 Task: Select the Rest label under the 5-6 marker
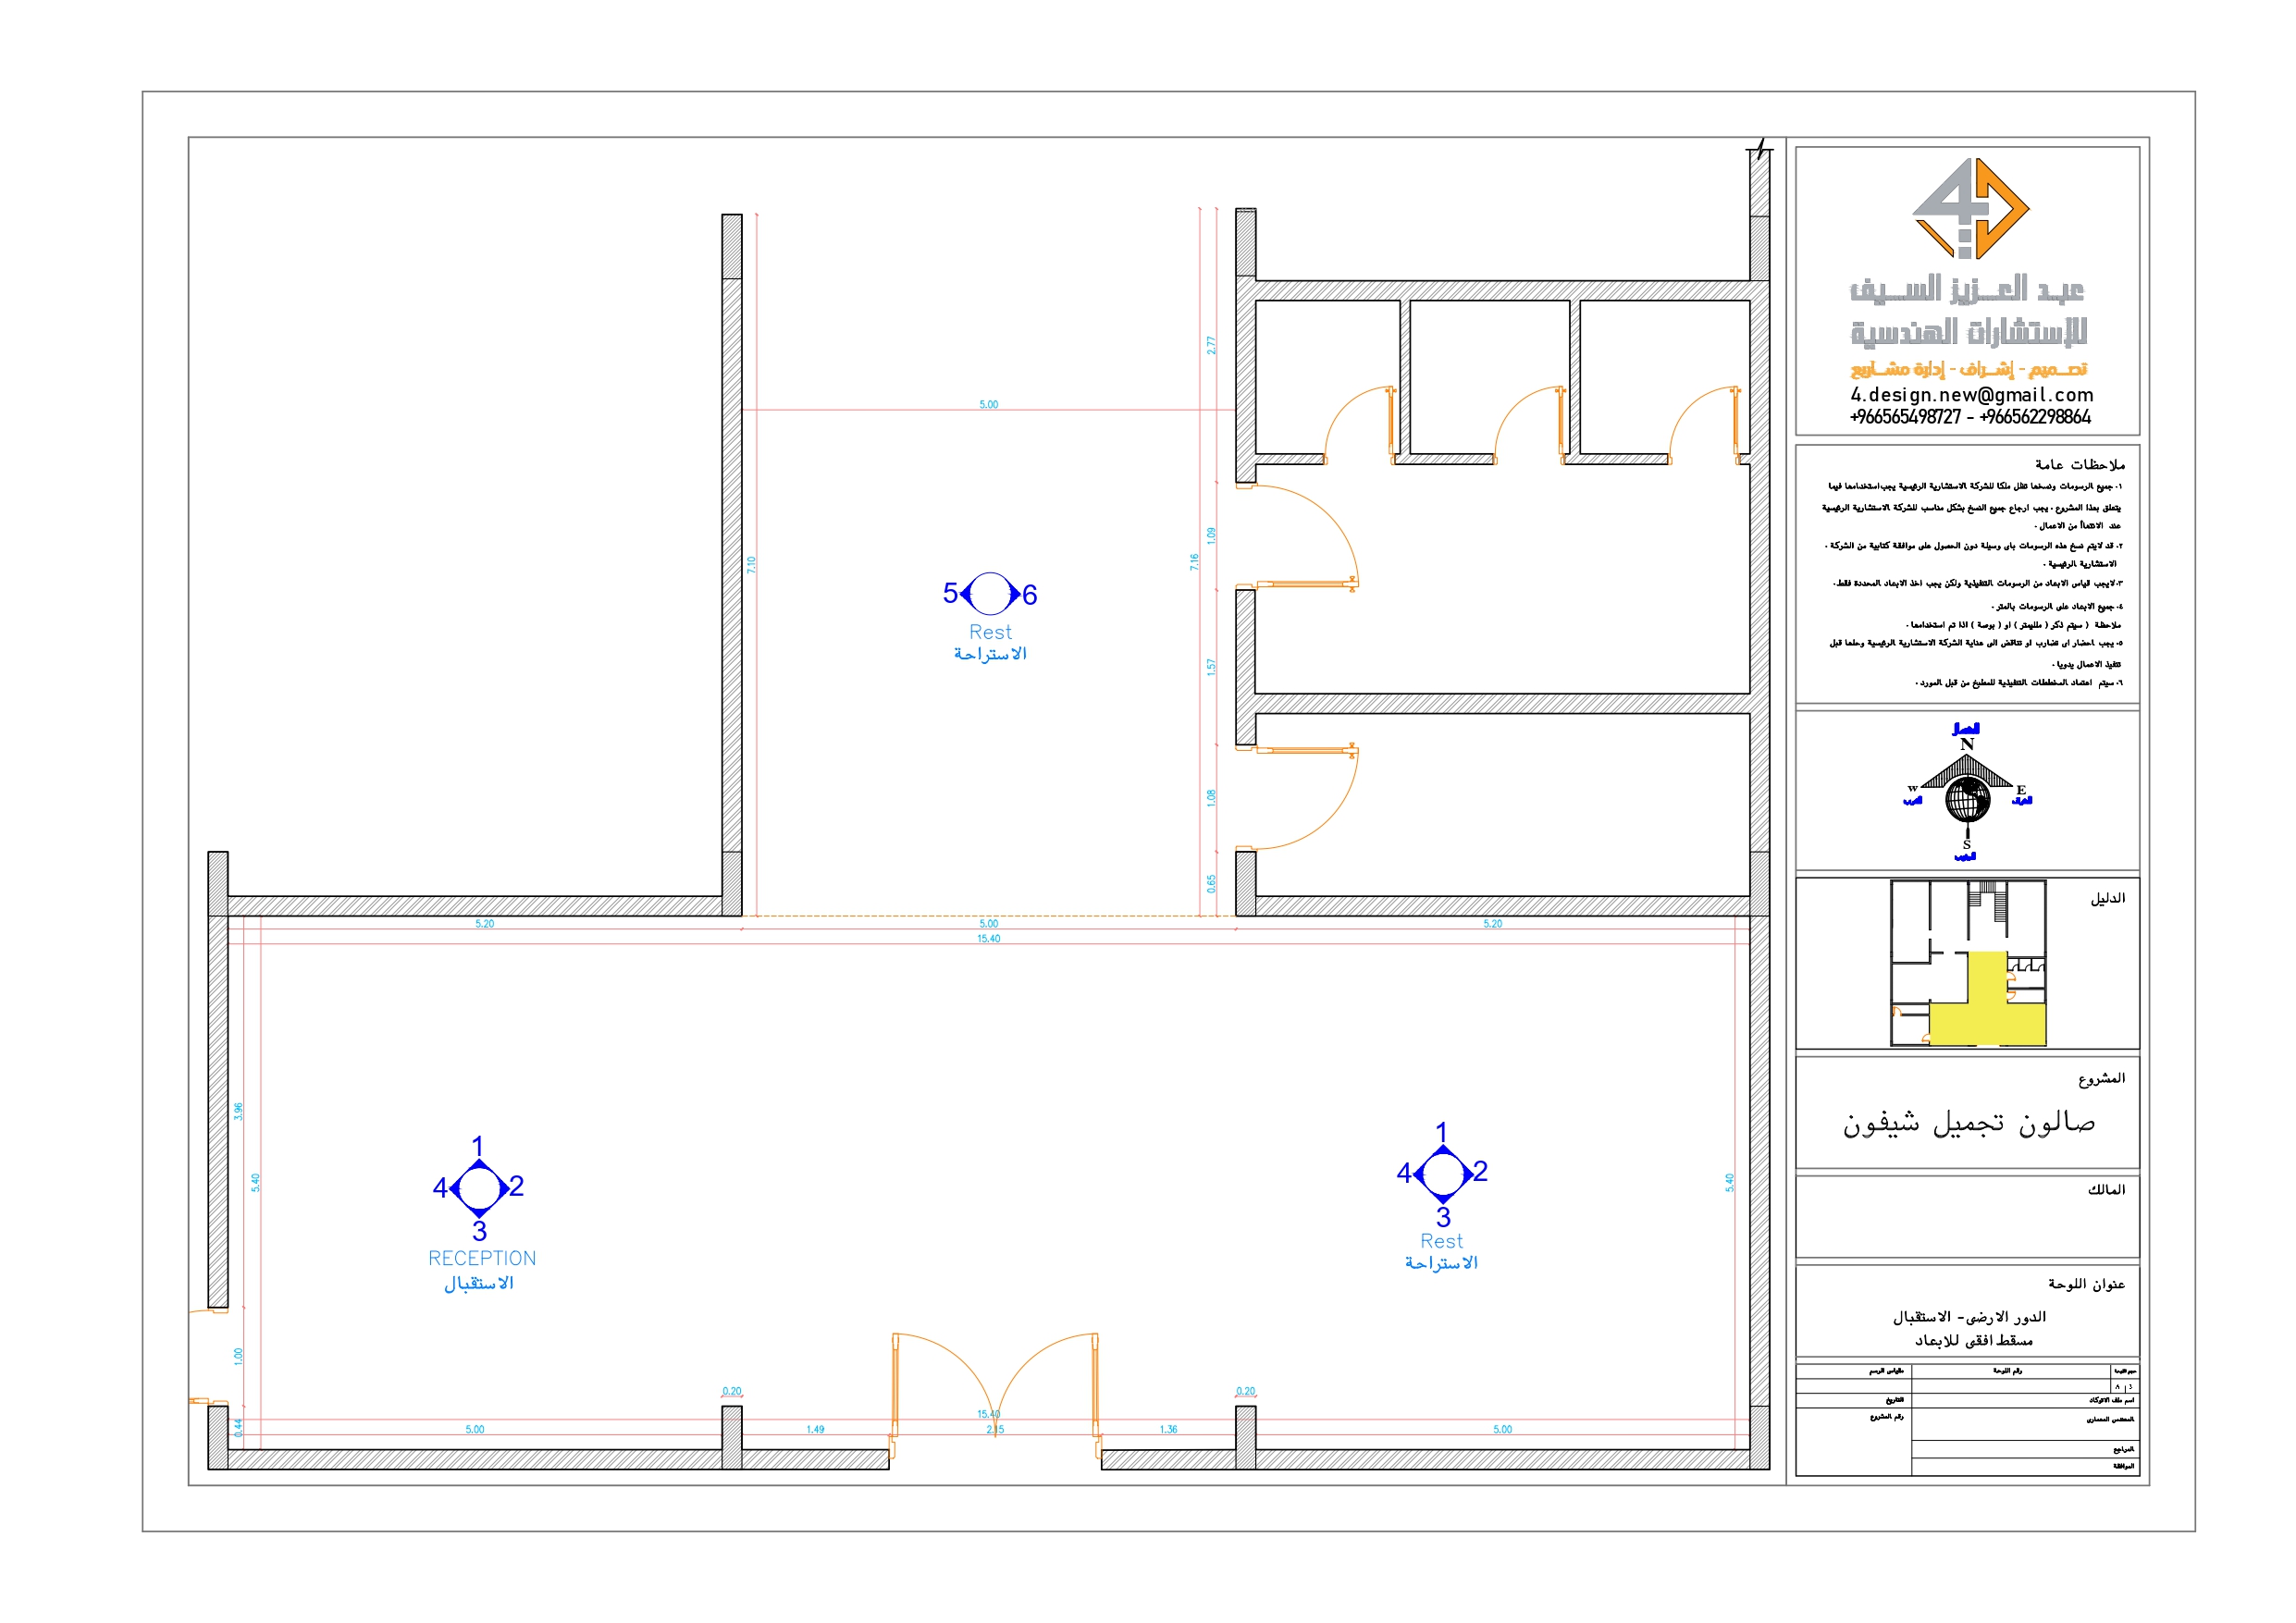point(990,632)
